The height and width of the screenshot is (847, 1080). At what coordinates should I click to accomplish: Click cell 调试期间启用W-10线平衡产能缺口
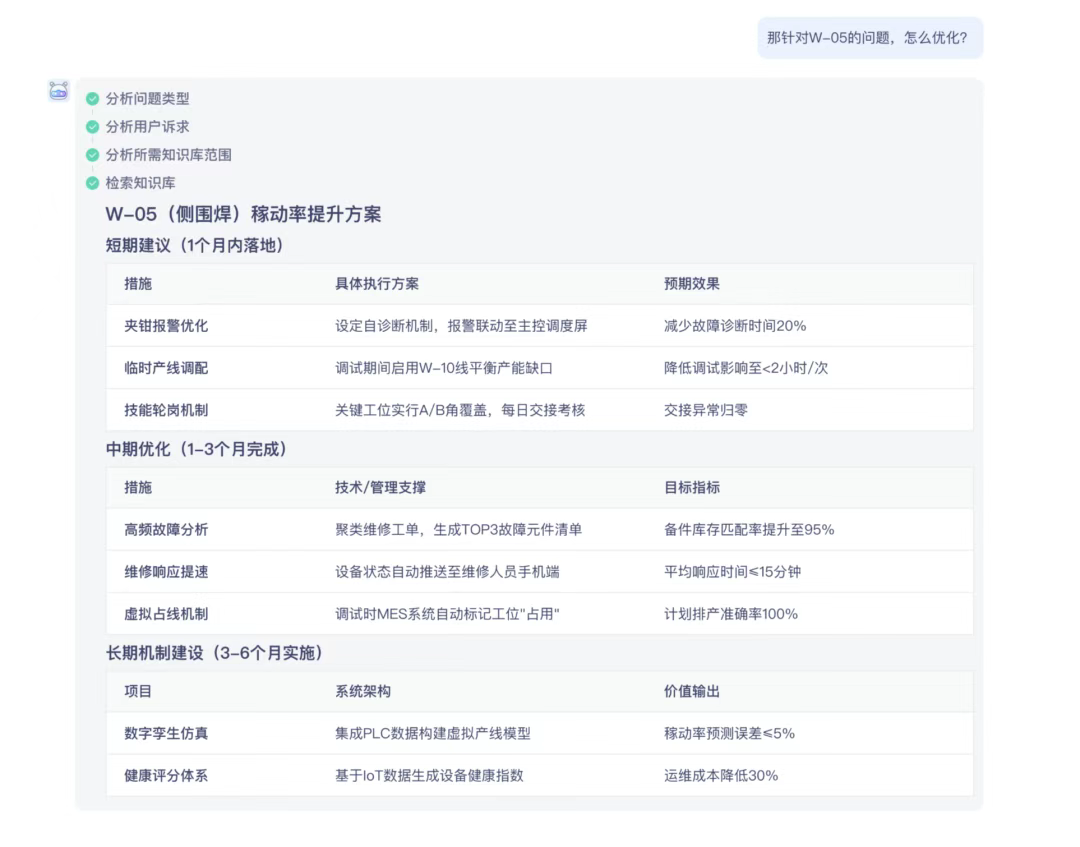click(x=444, y=368)
